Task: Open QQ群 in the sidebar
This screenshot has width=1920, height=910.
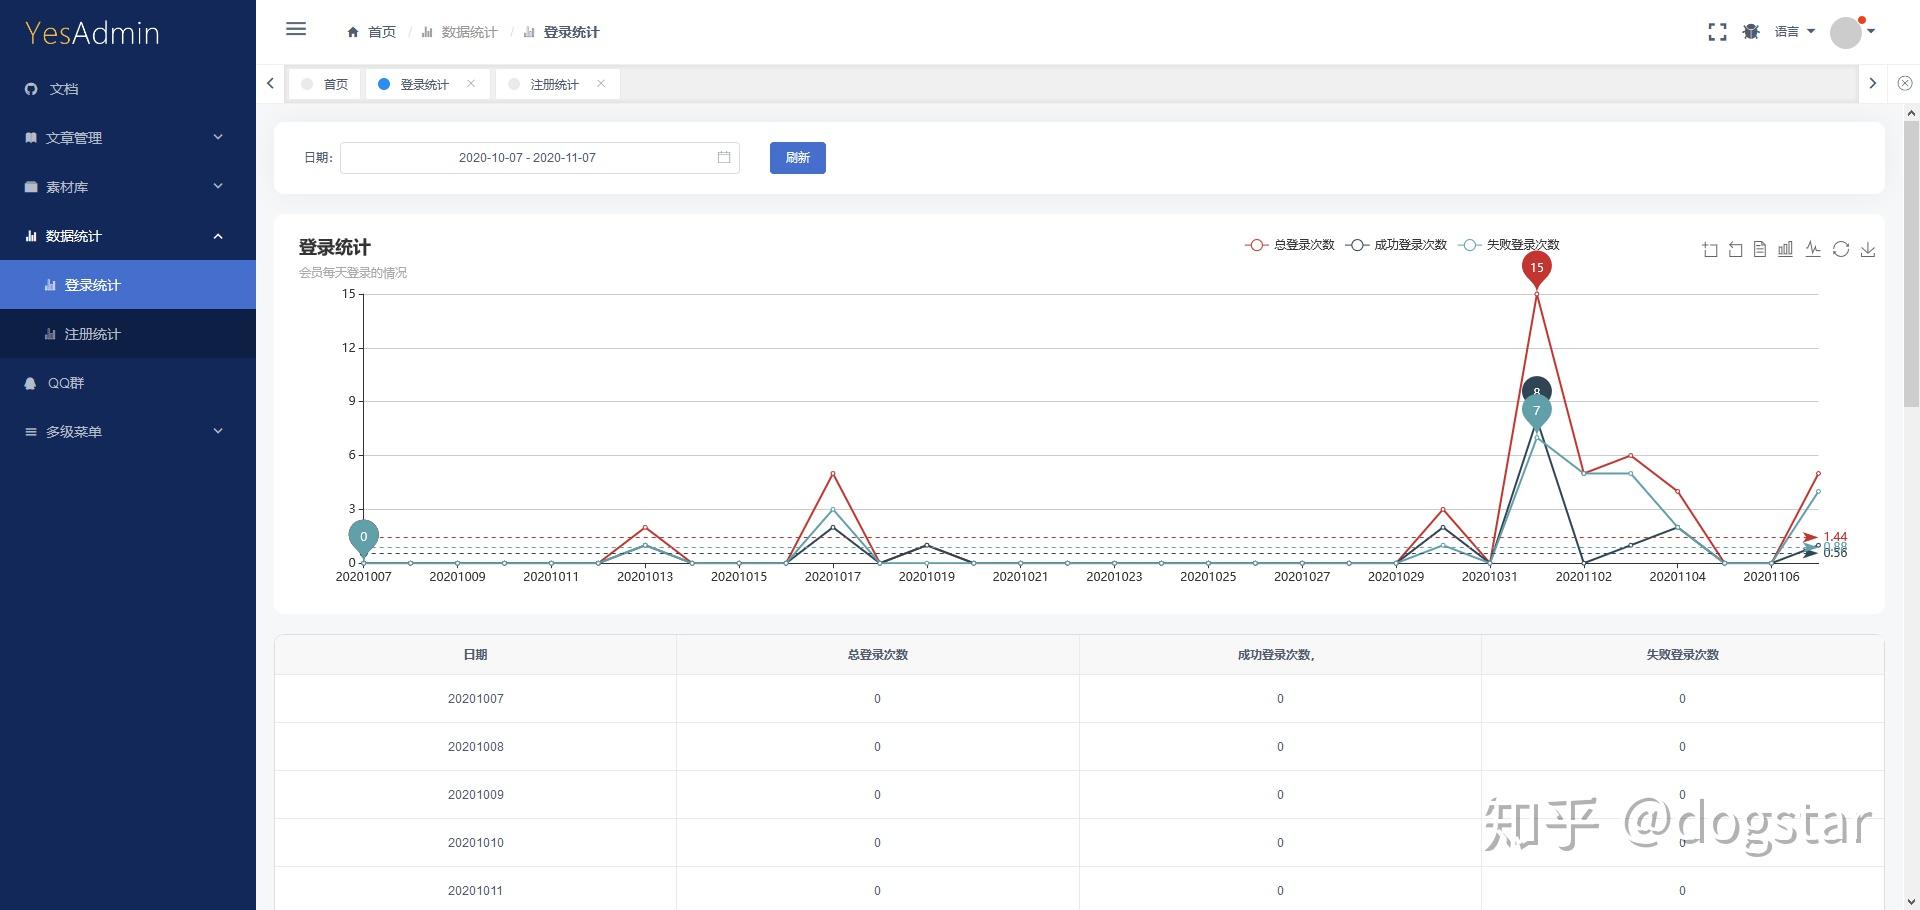Action: 128,383
